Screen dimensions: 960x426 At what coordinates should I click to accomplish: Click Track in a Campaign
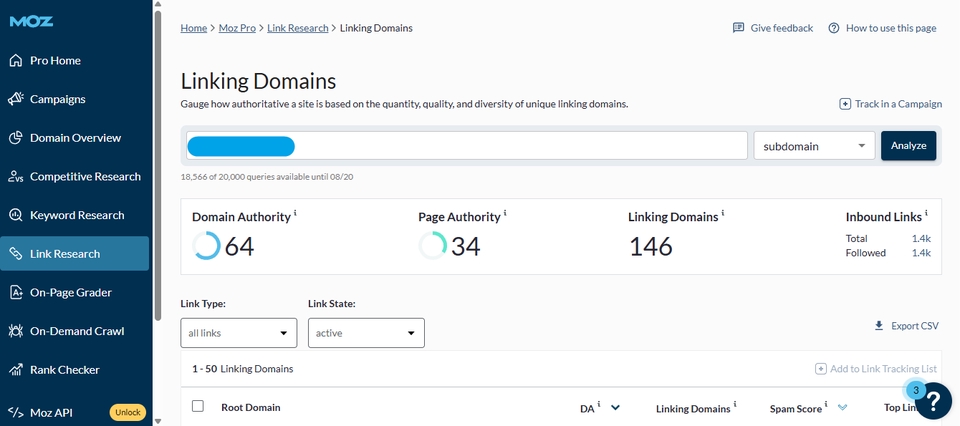click(890, 104)
